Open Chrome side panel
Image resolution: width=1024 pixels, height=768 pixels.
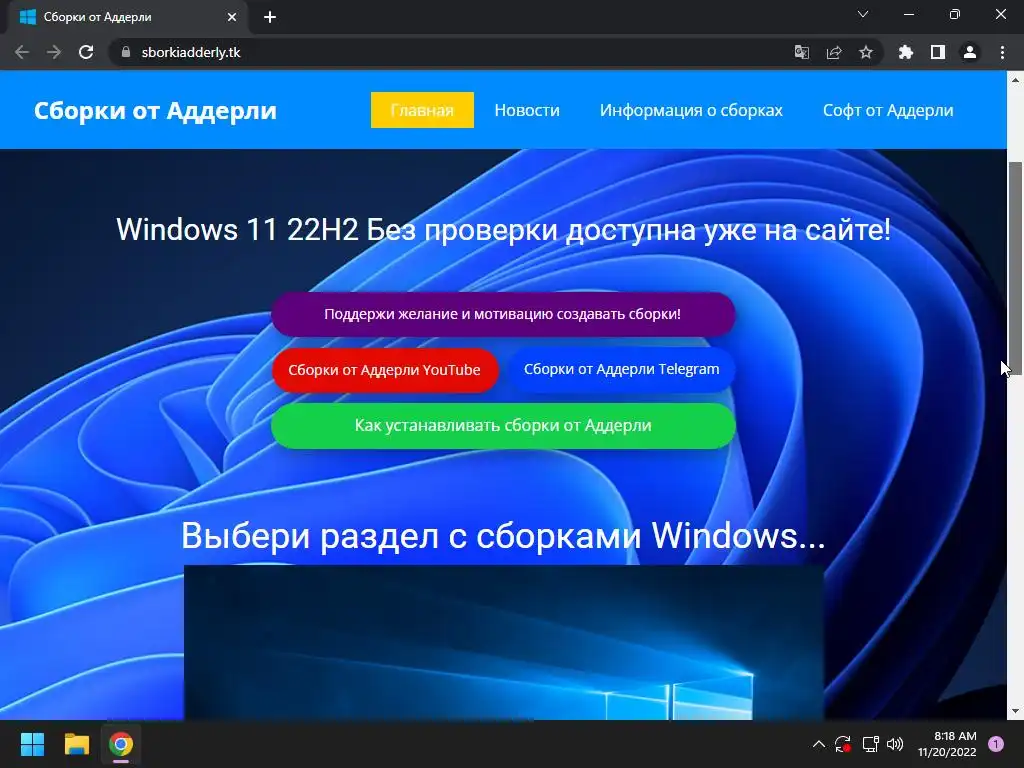(938, 52)
